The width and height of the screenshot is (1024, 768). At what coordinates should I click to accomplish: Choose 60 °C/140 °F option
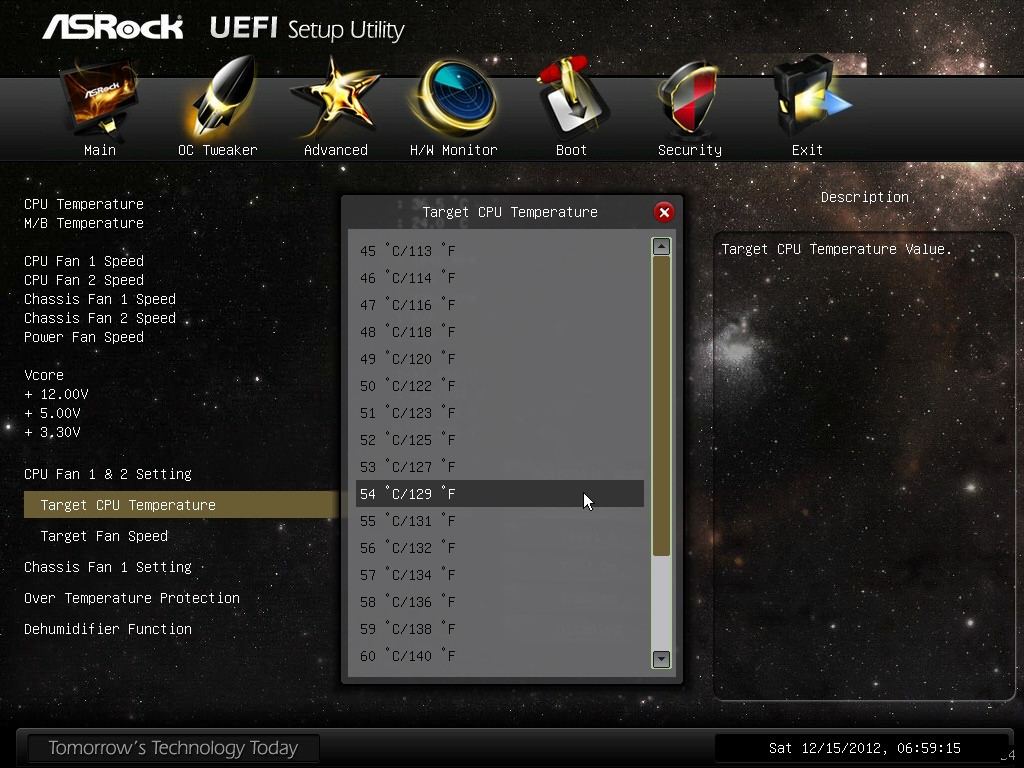tap(500, 656)
